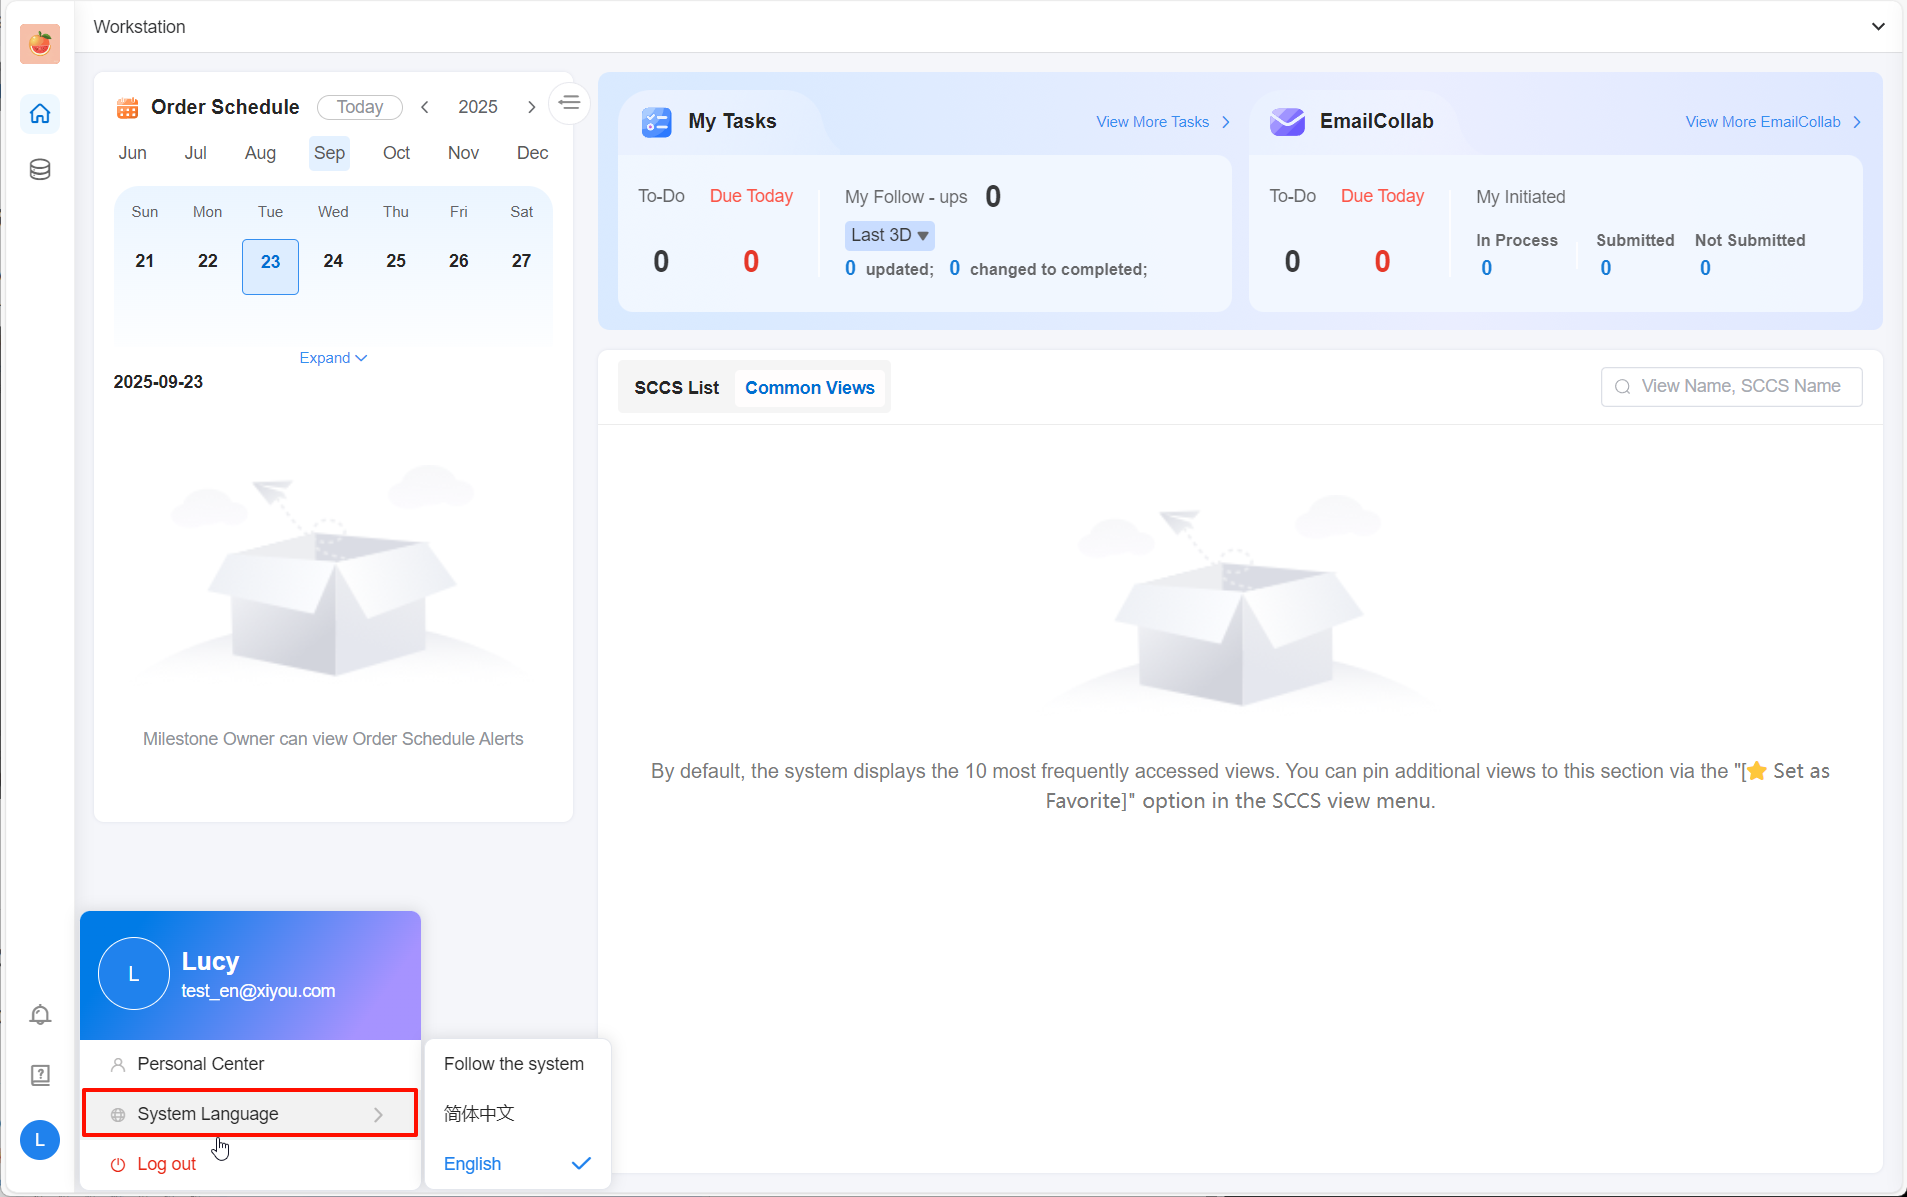Click the blue user avatar in sidebar
The height and width of the screenshot is (1197, 1907).
tap(40, 1140)
